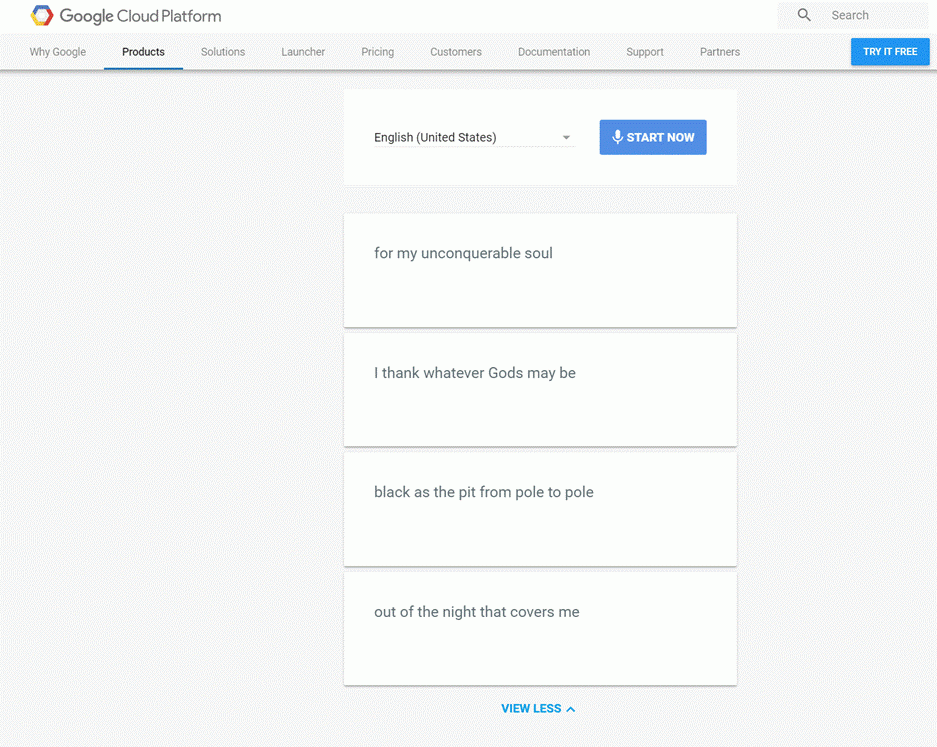Click the language selector dropdown arrow
The height and width of the screenshot is (747, 937).
[566, 137]
